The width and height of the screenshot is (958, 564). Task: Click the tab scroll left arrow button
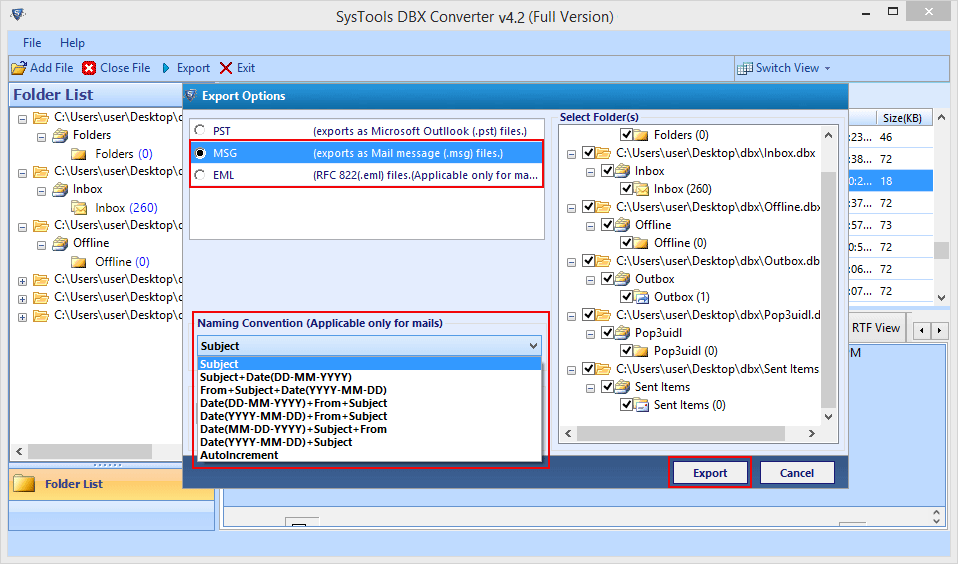click(x=922, y=331)
